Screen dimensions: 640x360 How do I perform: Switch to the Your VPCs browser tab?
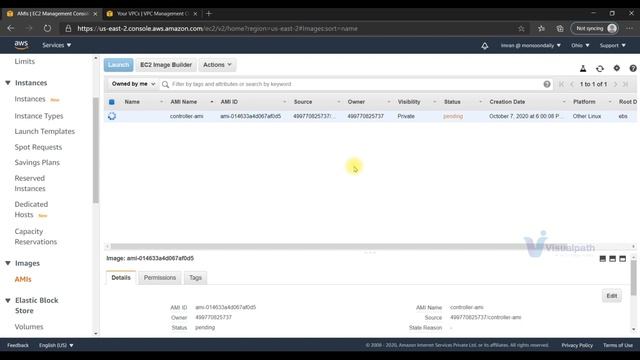[151, 13]
